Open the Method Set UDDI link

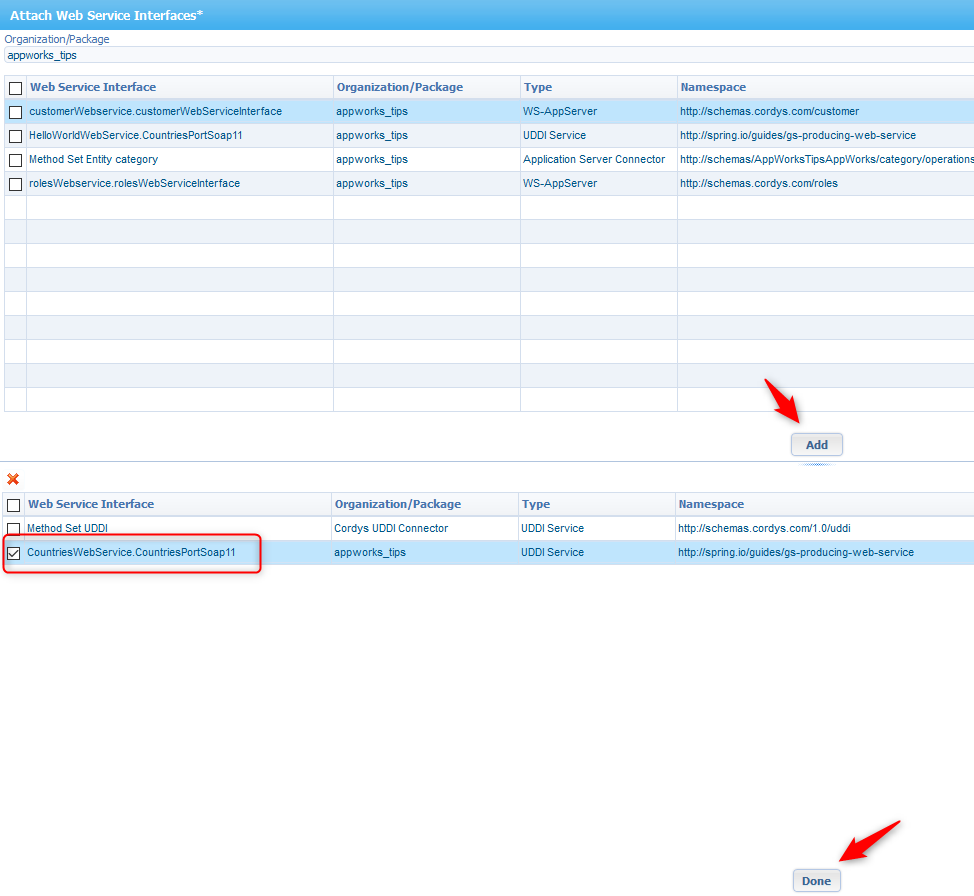tap(67, 528)
